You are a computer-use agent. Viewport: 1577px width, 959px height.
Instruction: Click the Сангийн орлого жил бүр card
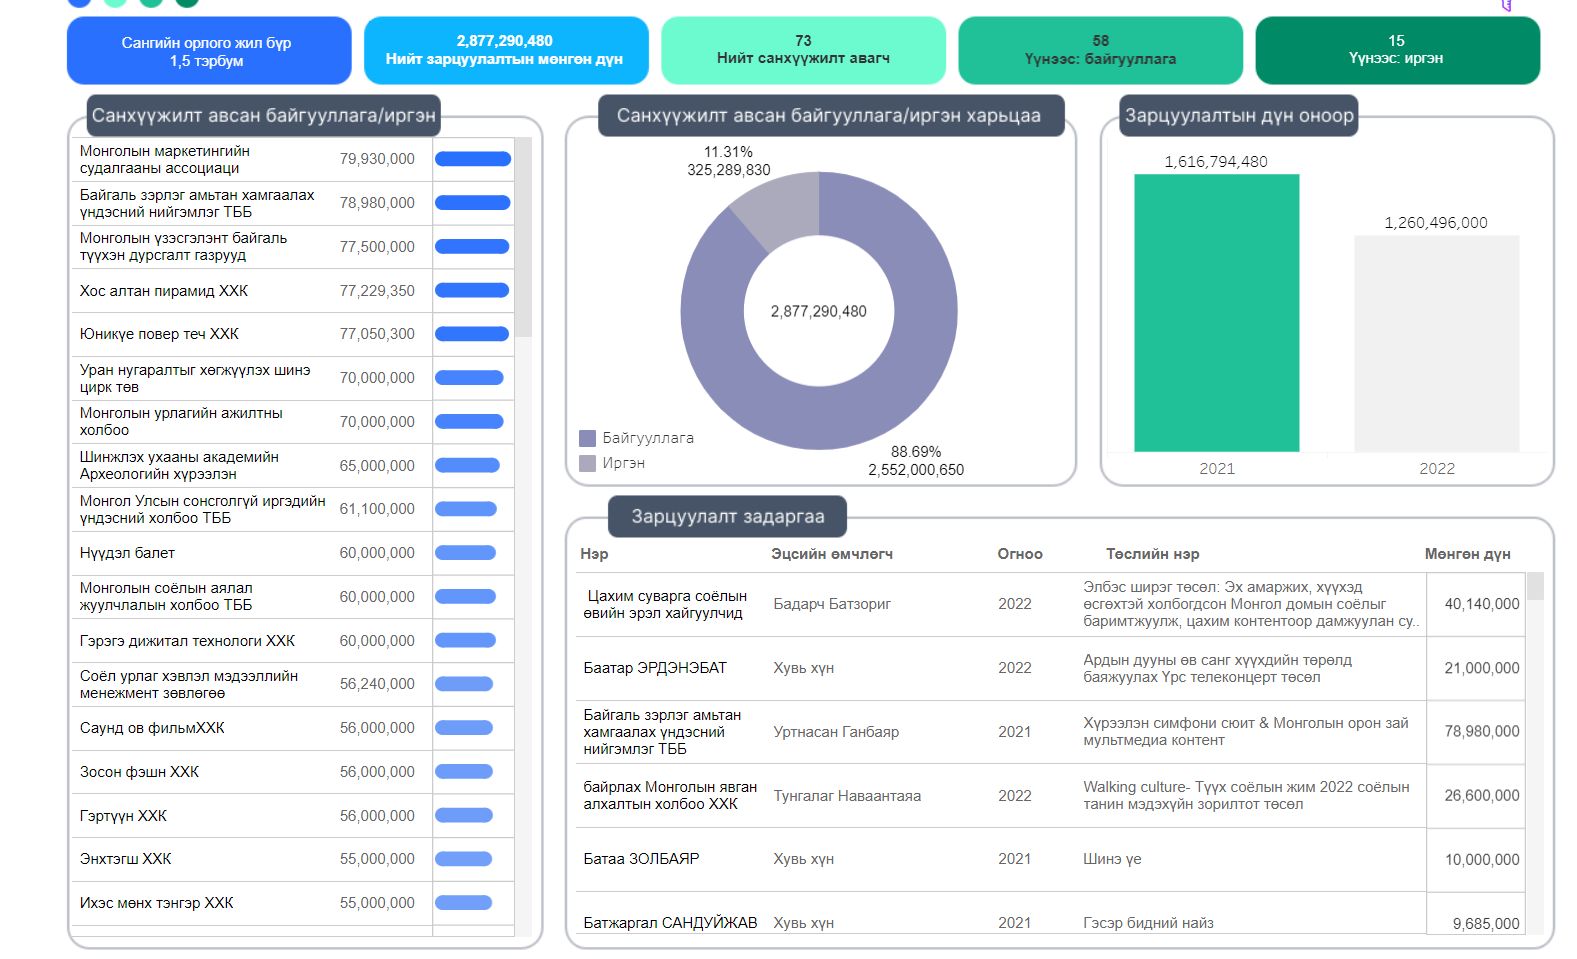[x=208, y=51]
